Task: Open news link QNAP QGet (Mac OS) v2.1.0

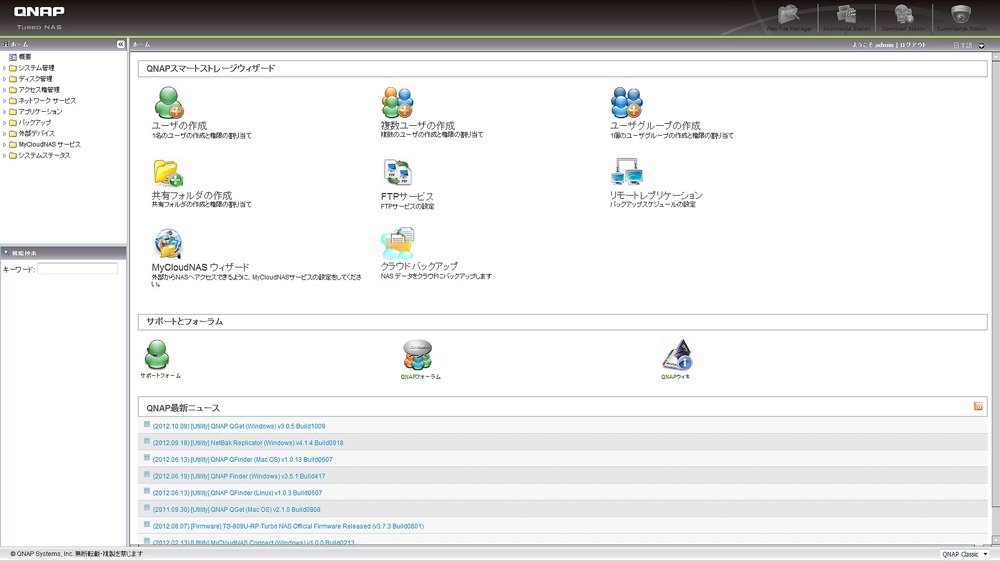Action: tap(237, 509)
